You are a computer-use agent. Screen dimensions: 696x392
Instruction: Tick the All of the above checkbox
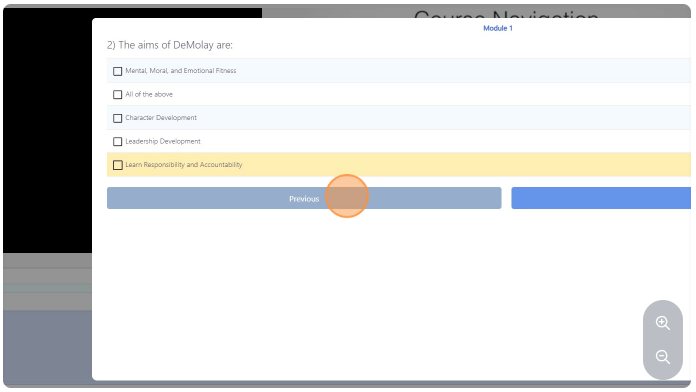(118, 95)
